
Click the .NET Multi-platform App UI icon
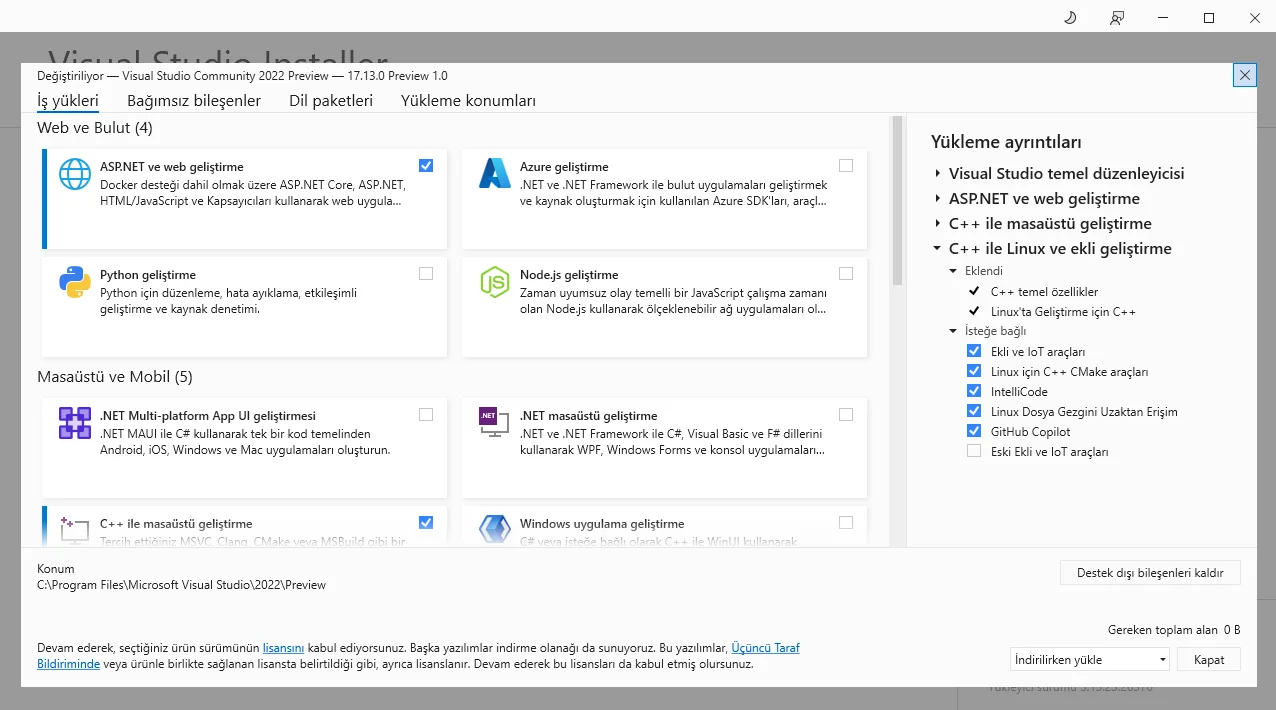click(75, 423)
